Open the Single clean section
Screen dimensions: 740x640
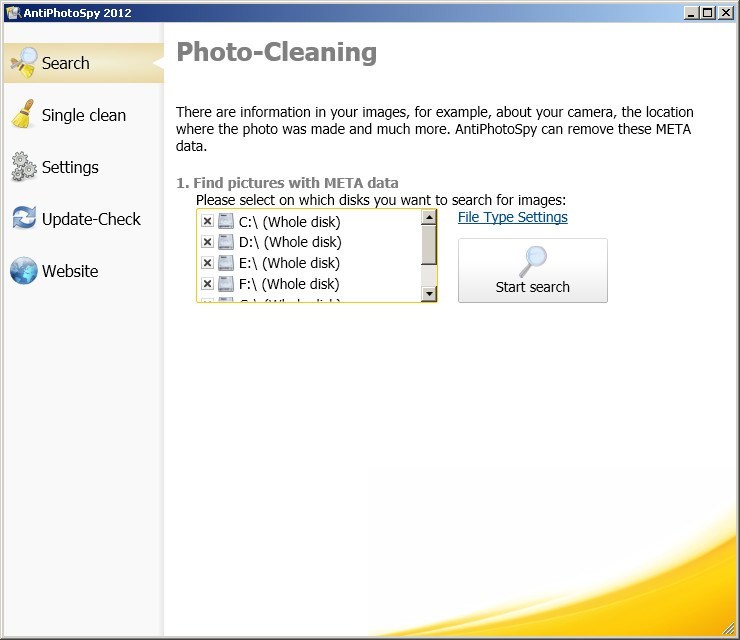click(84, 115)
